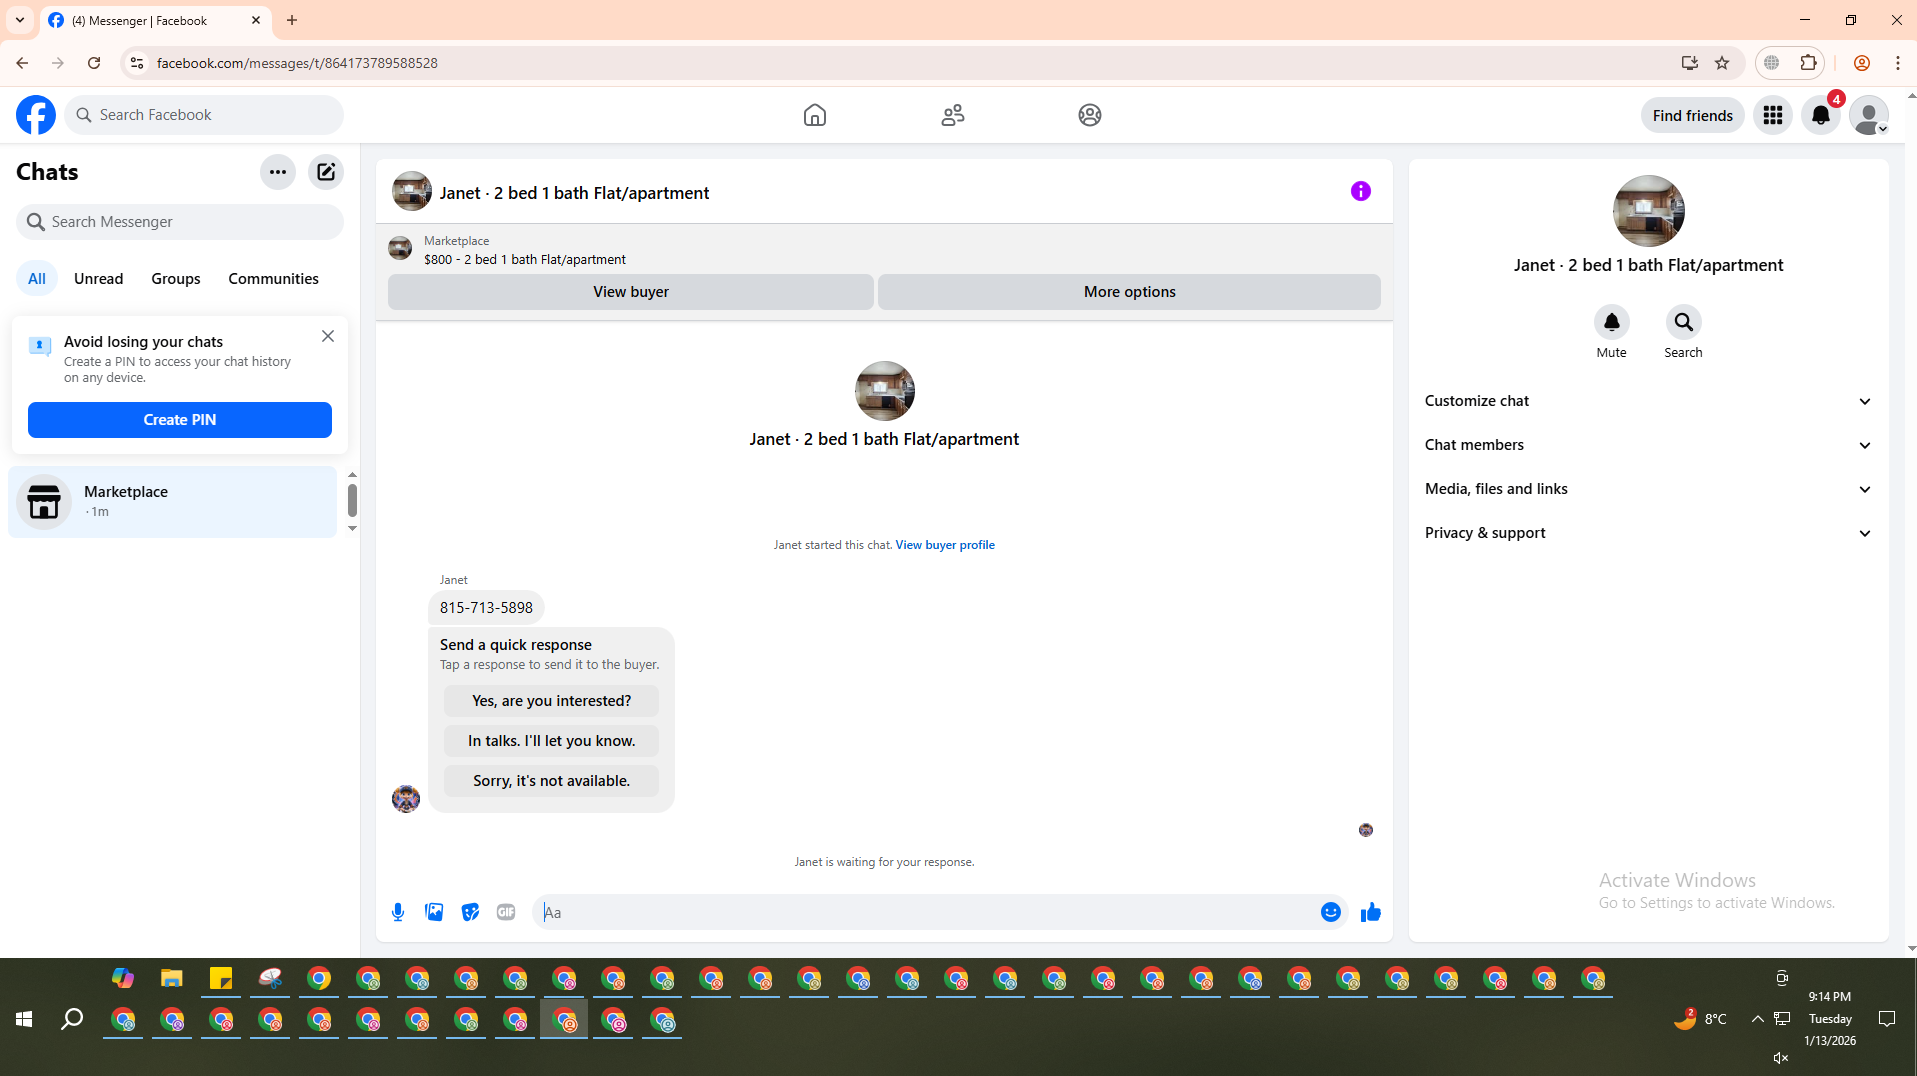Screen dimensions: 1917x1076
Task: Click the 815-713-5898 message bubble
Action: 486,608
